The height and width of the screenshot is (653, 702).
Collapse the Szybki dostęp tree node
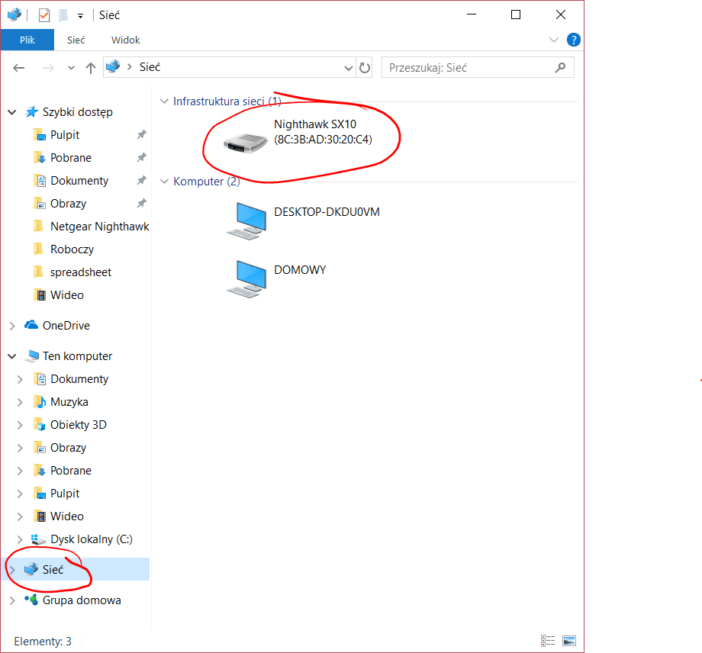(12, 112)
